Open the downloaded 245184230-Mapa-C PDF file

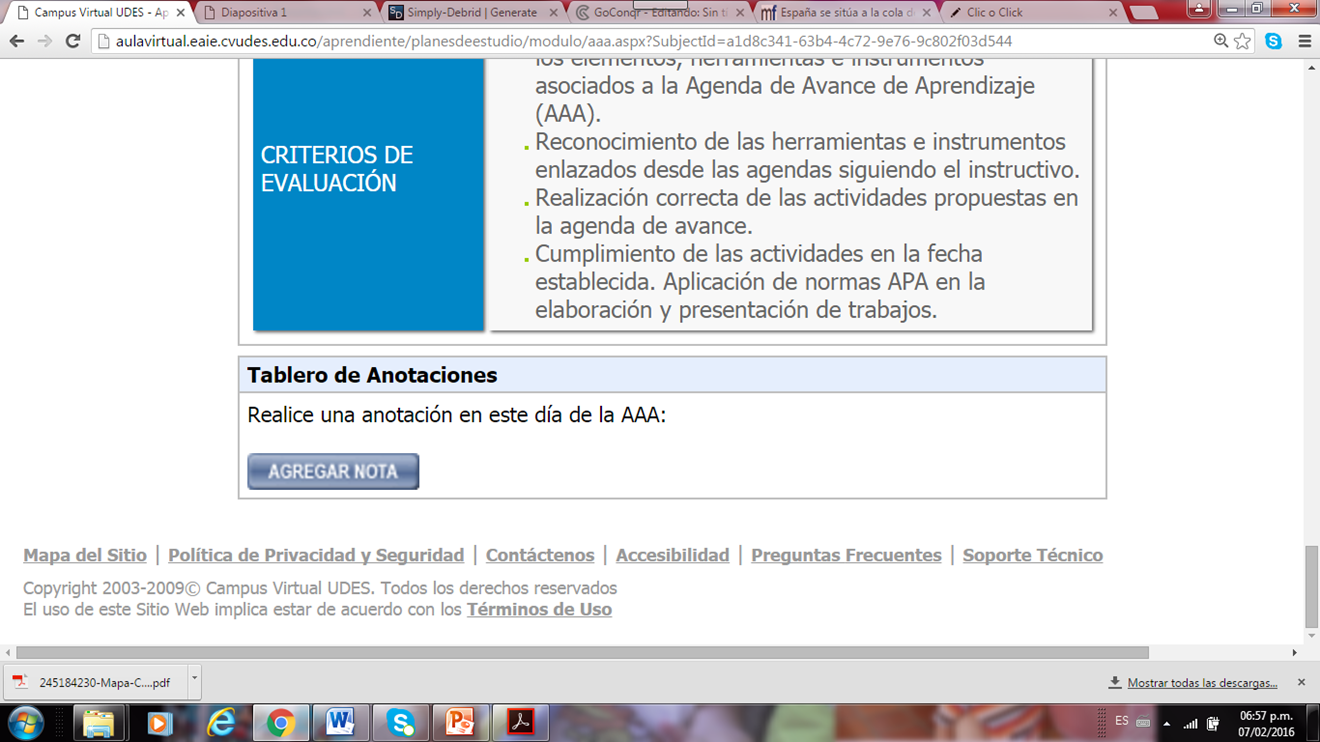tap(94, 682)
